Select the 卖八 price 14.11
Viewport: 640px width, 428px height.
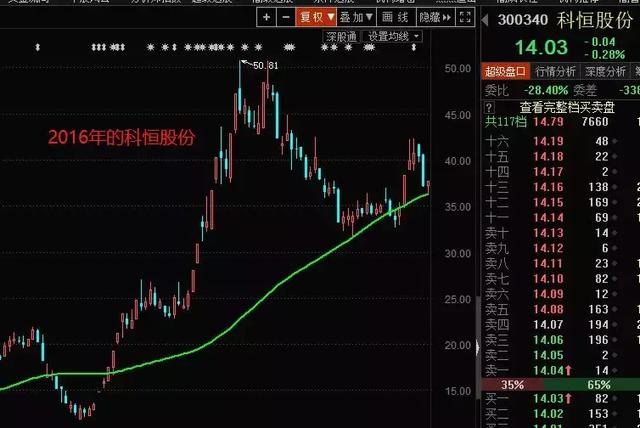click(x=548, y=264)
